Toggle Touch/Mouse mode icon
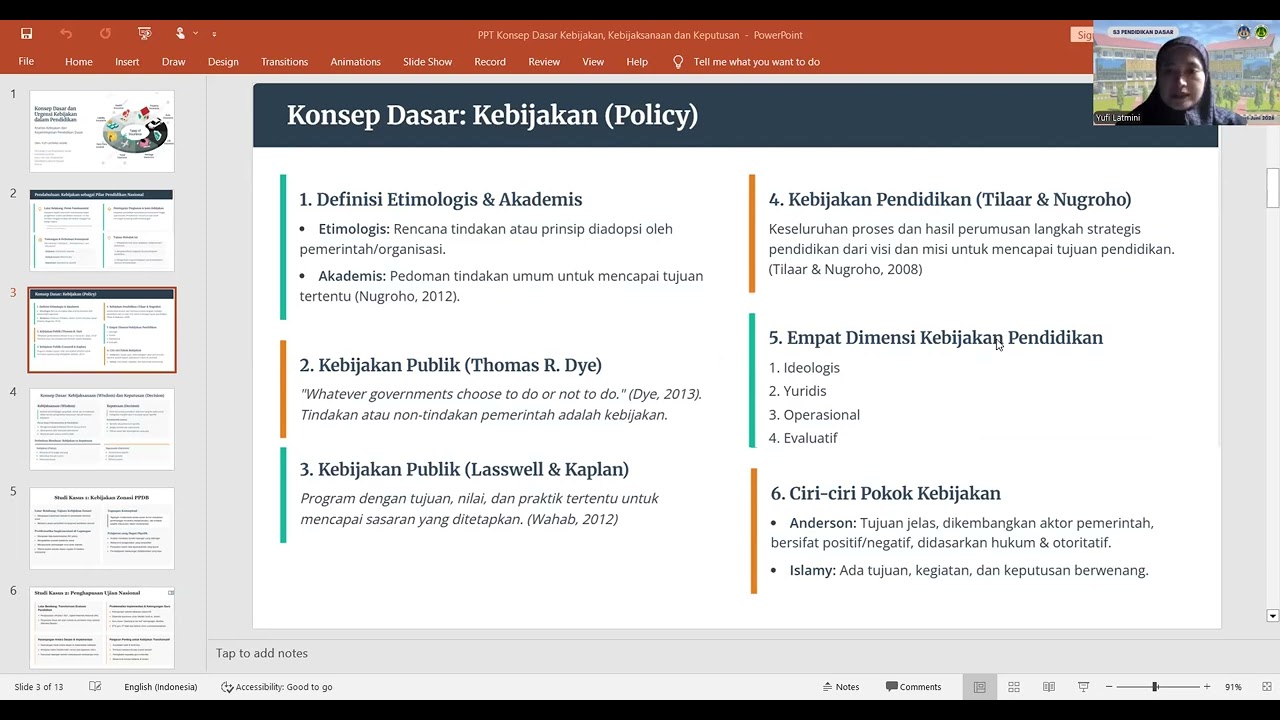 pos(181,34)
